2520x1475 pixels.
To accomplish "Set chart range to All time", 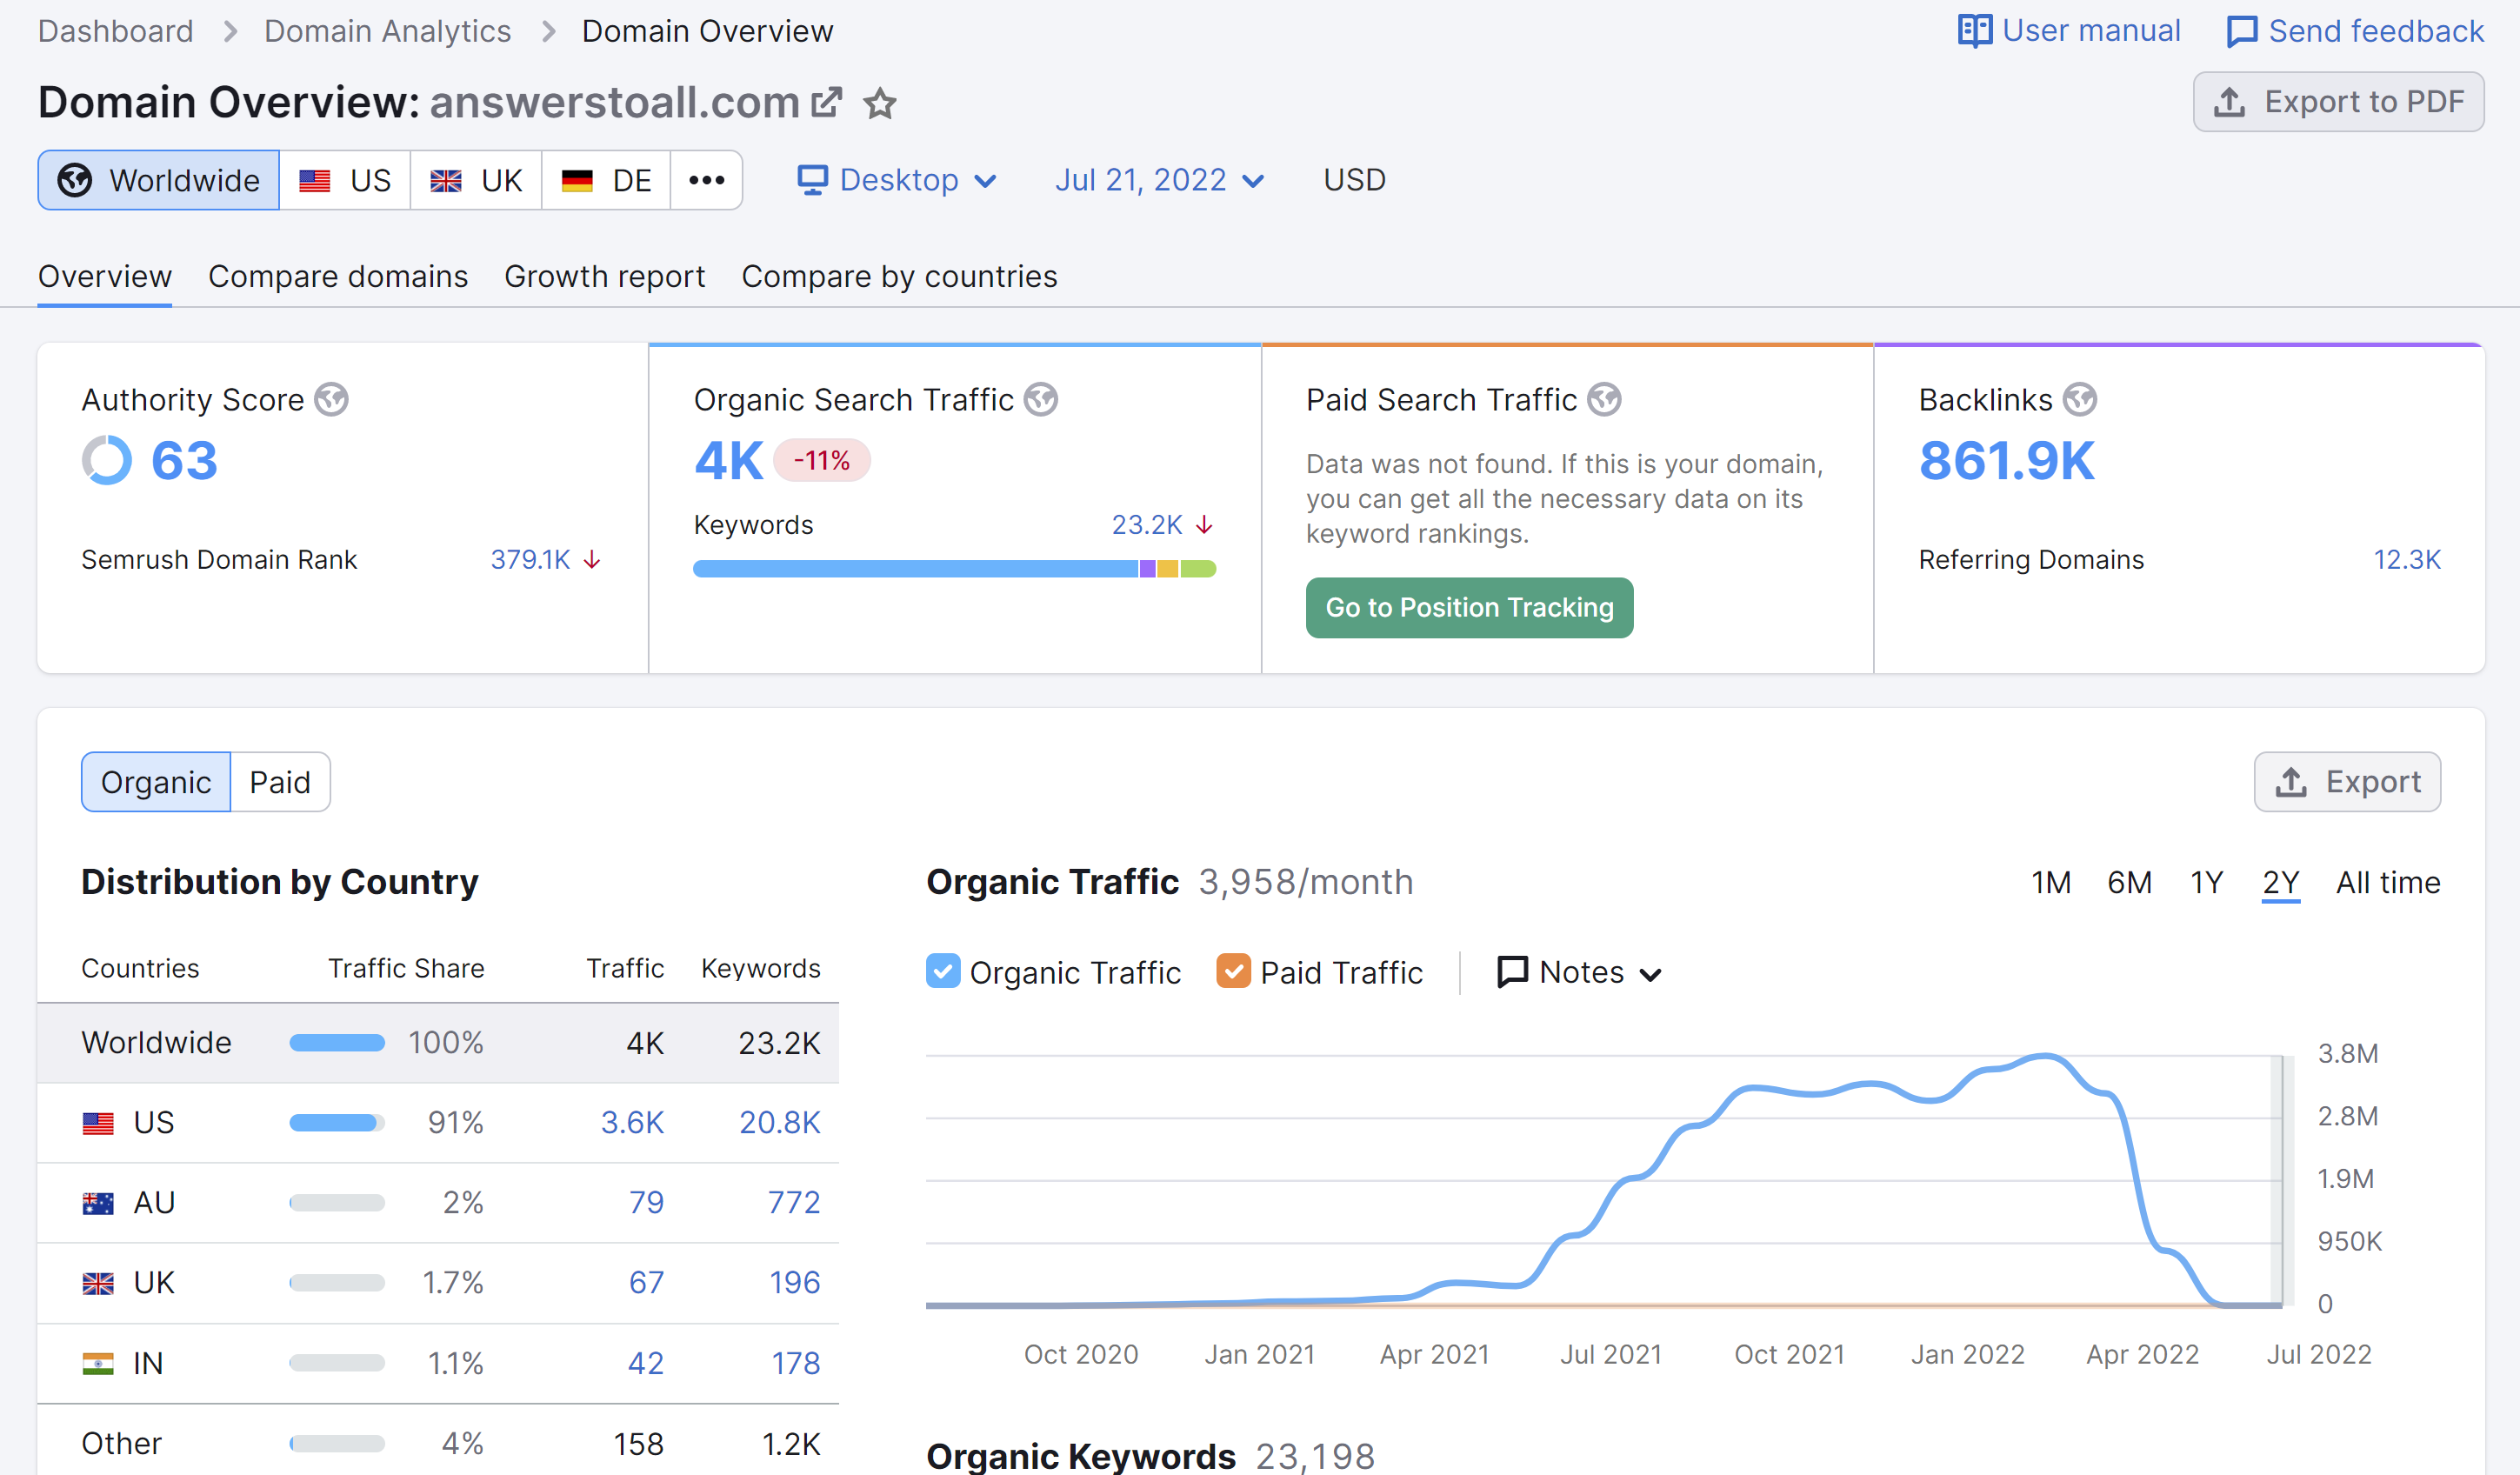I will point(2388,882).
